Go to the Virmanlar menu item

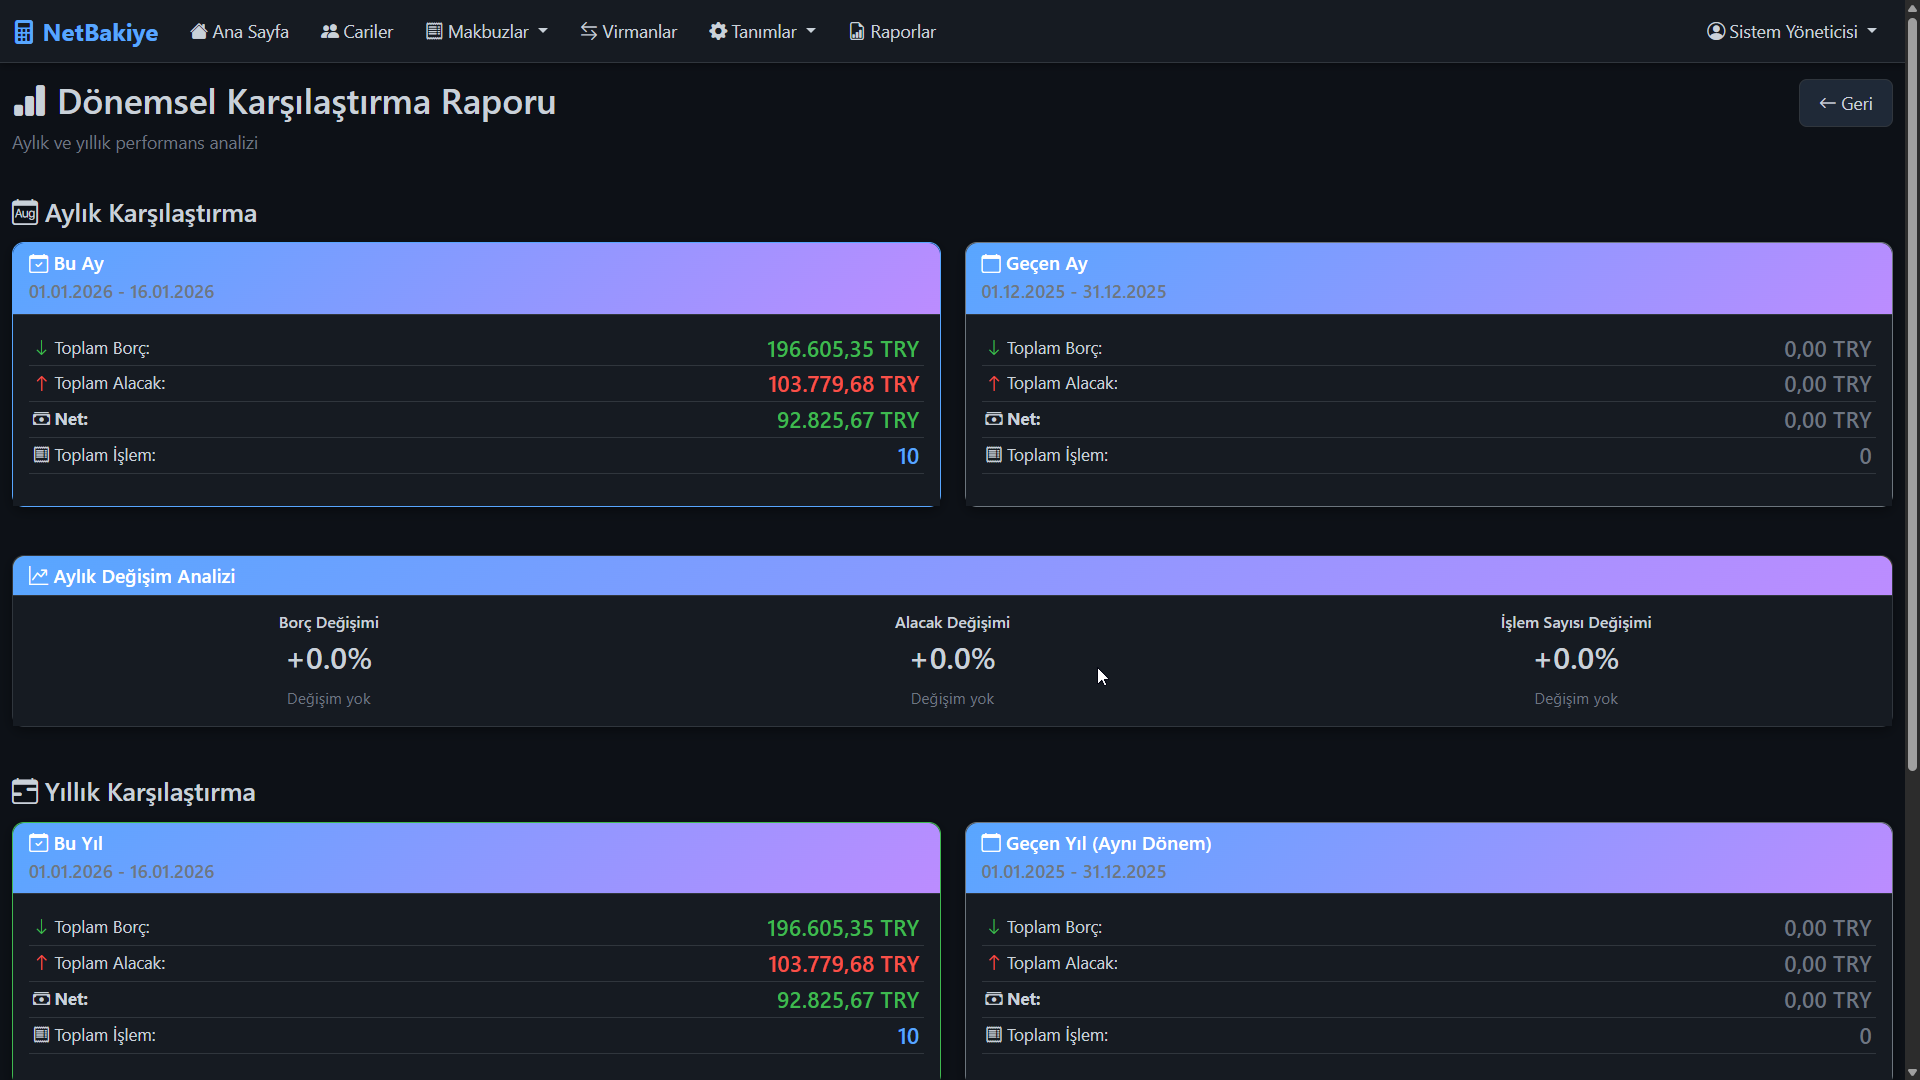(x=629, y=32)
